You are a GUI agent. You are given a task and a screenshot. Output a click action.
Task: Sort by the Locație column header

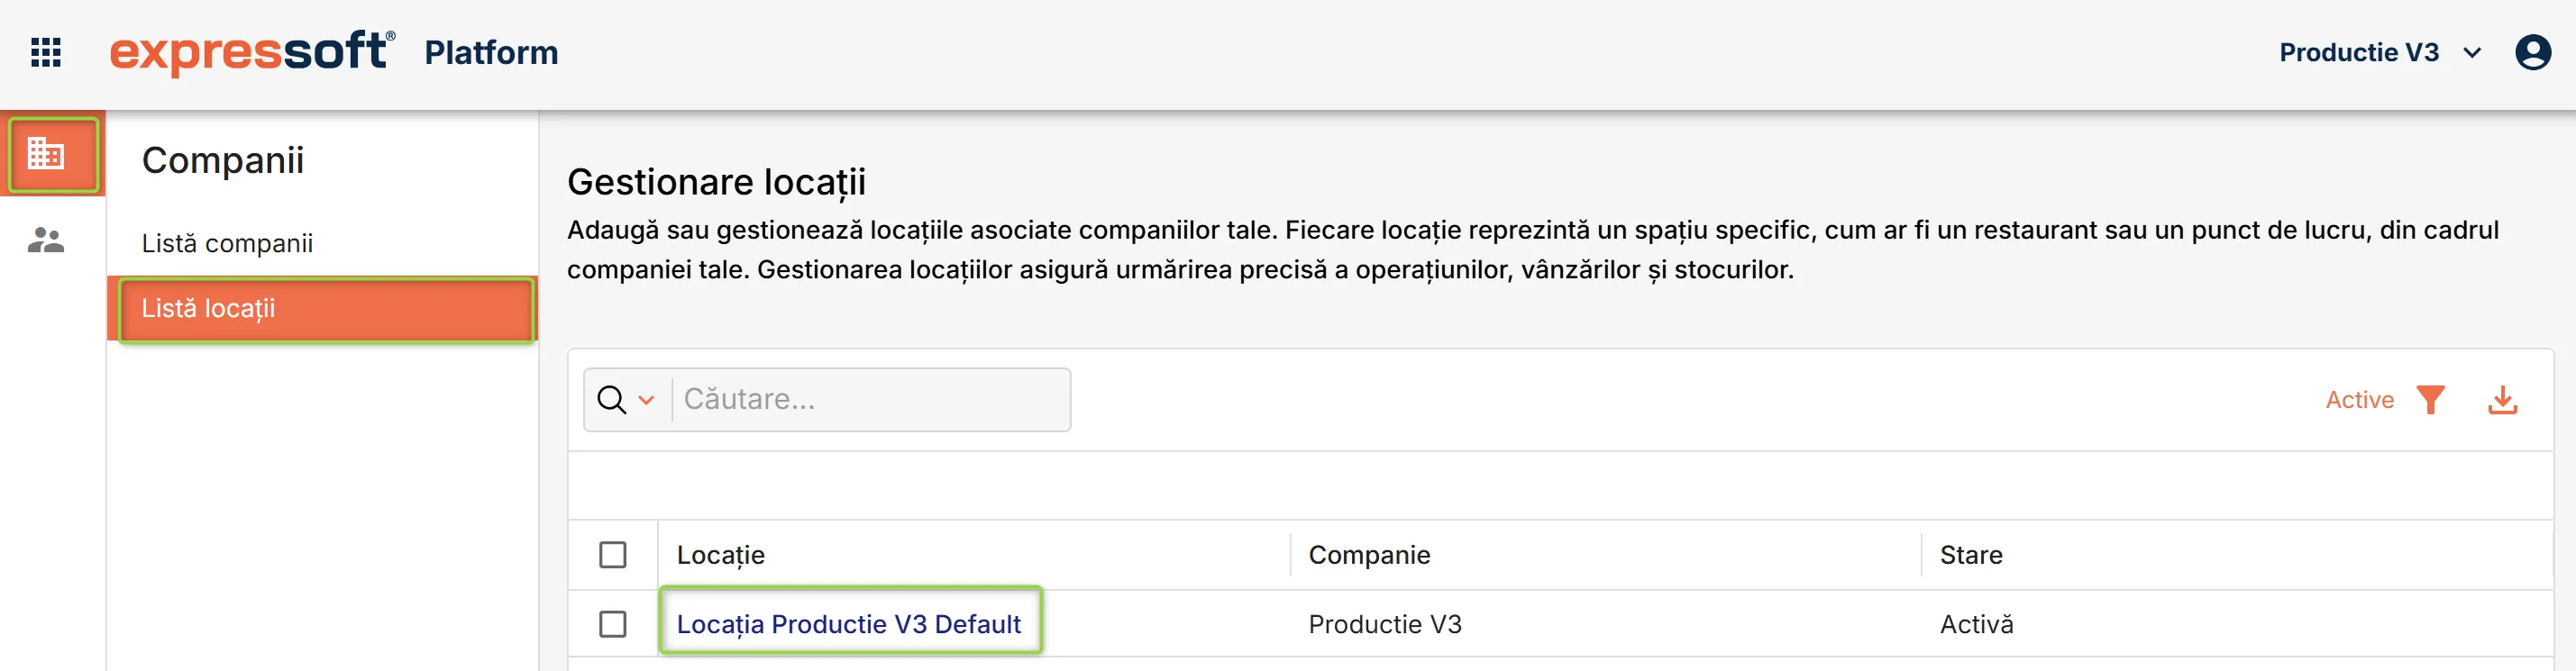tap(721, 555)
